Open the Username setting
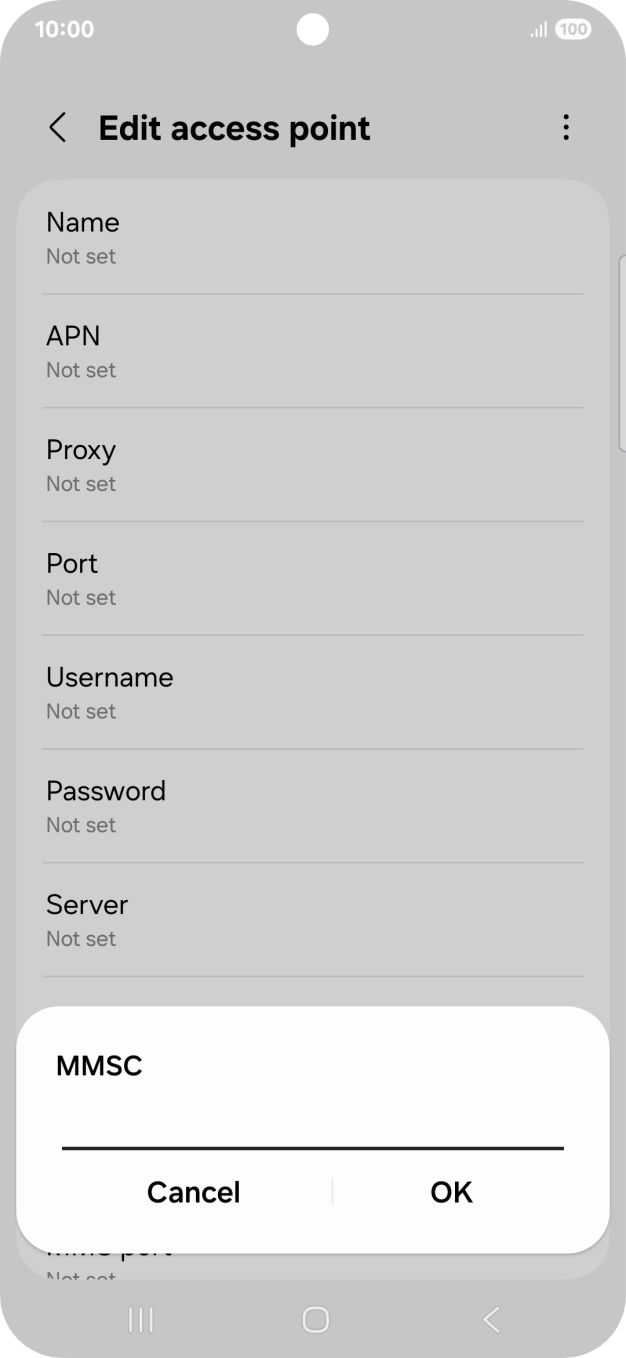The width and height of the screenshot is (626, 1358). pyautogui.click(x=313, y=692)
